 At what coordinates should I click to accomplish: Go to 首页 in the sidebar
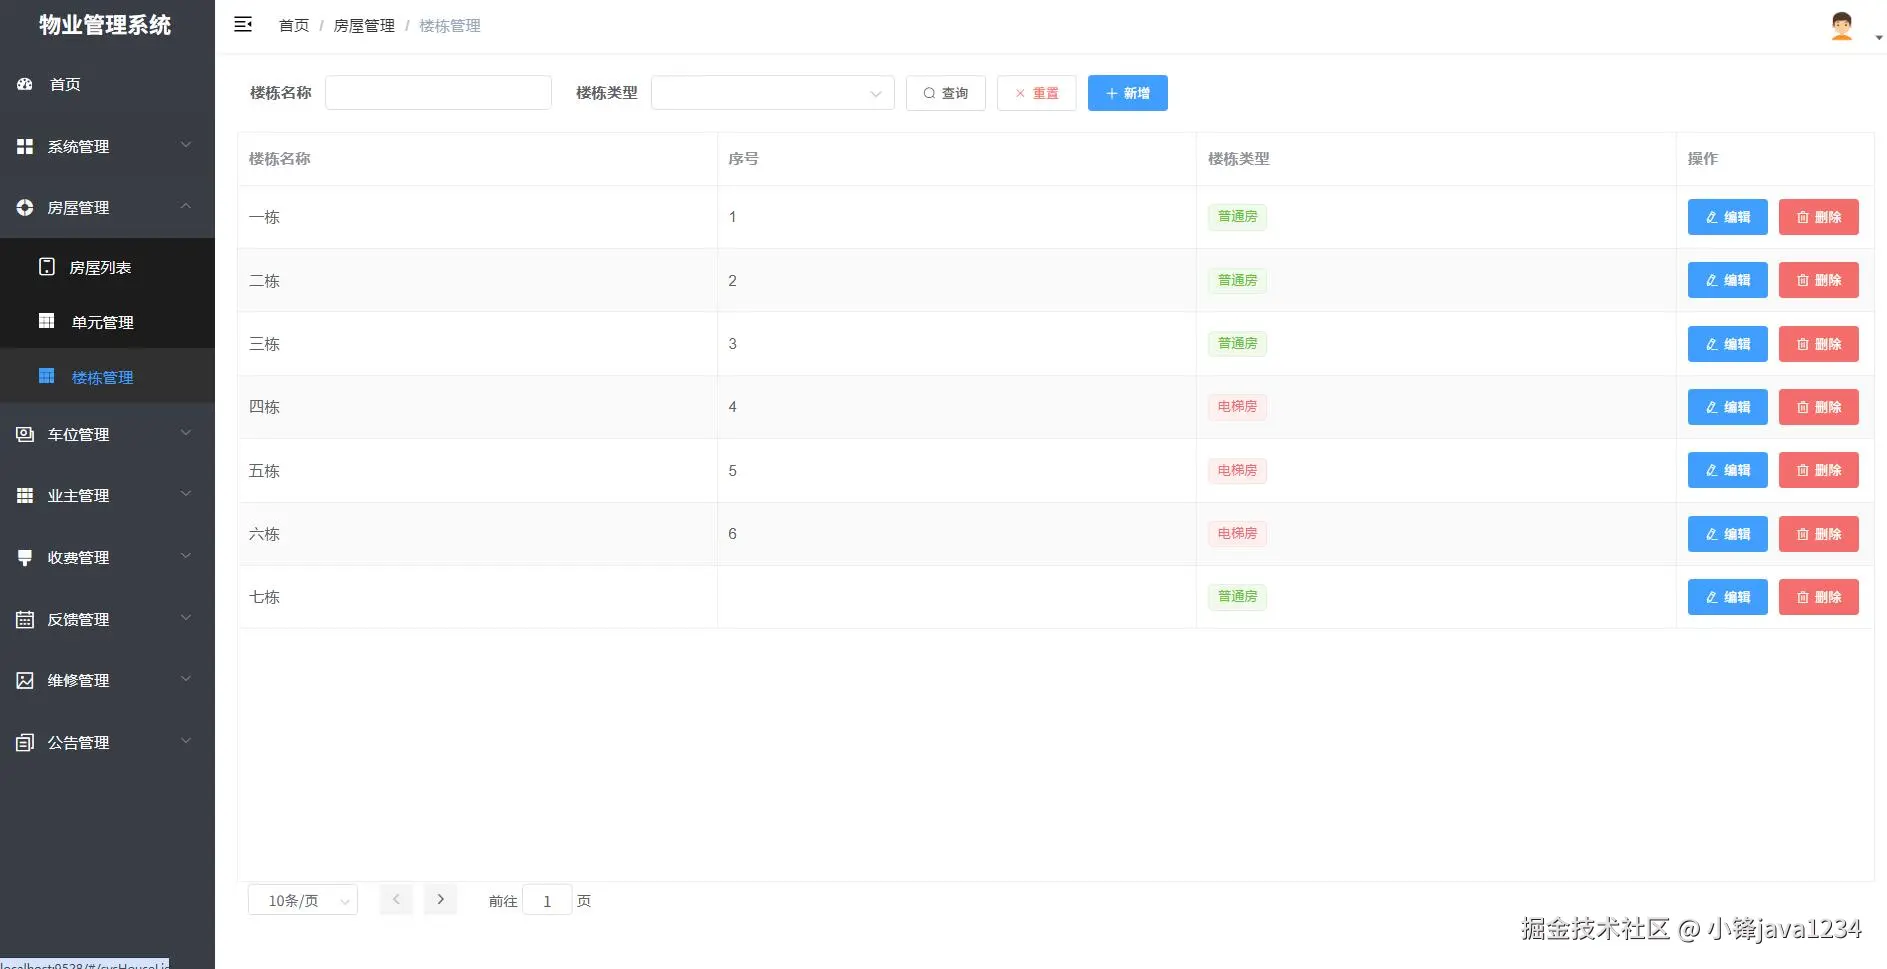pos(107,84)
